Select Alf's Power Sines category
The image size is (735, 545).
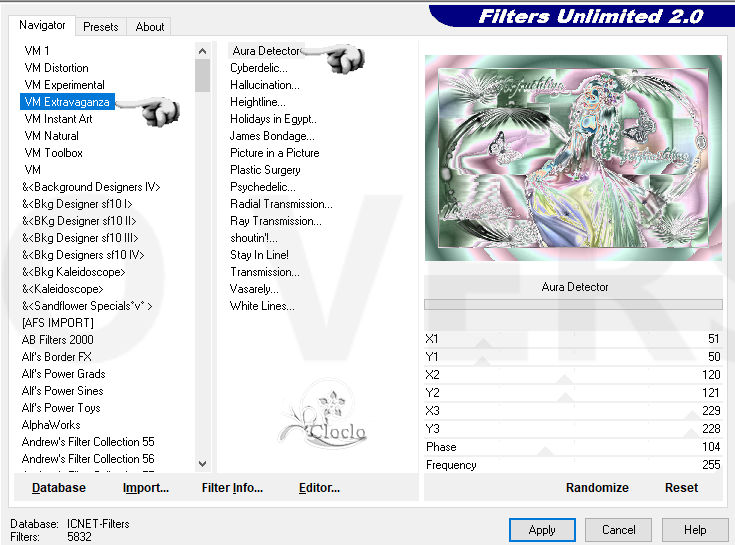pyautogui.click(x=62, y=391)
